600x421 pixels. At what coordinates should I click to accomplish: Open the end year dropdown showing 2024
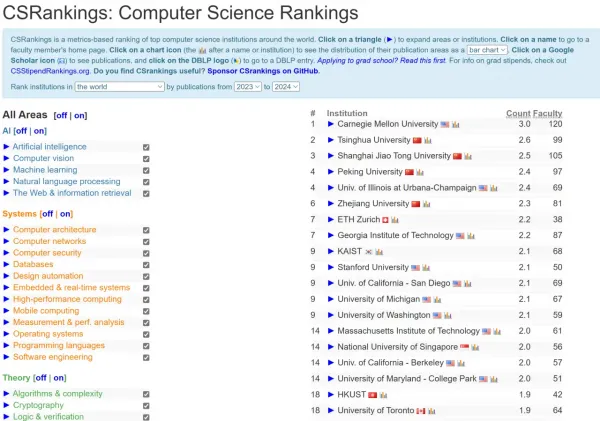(x=286, y=87)
